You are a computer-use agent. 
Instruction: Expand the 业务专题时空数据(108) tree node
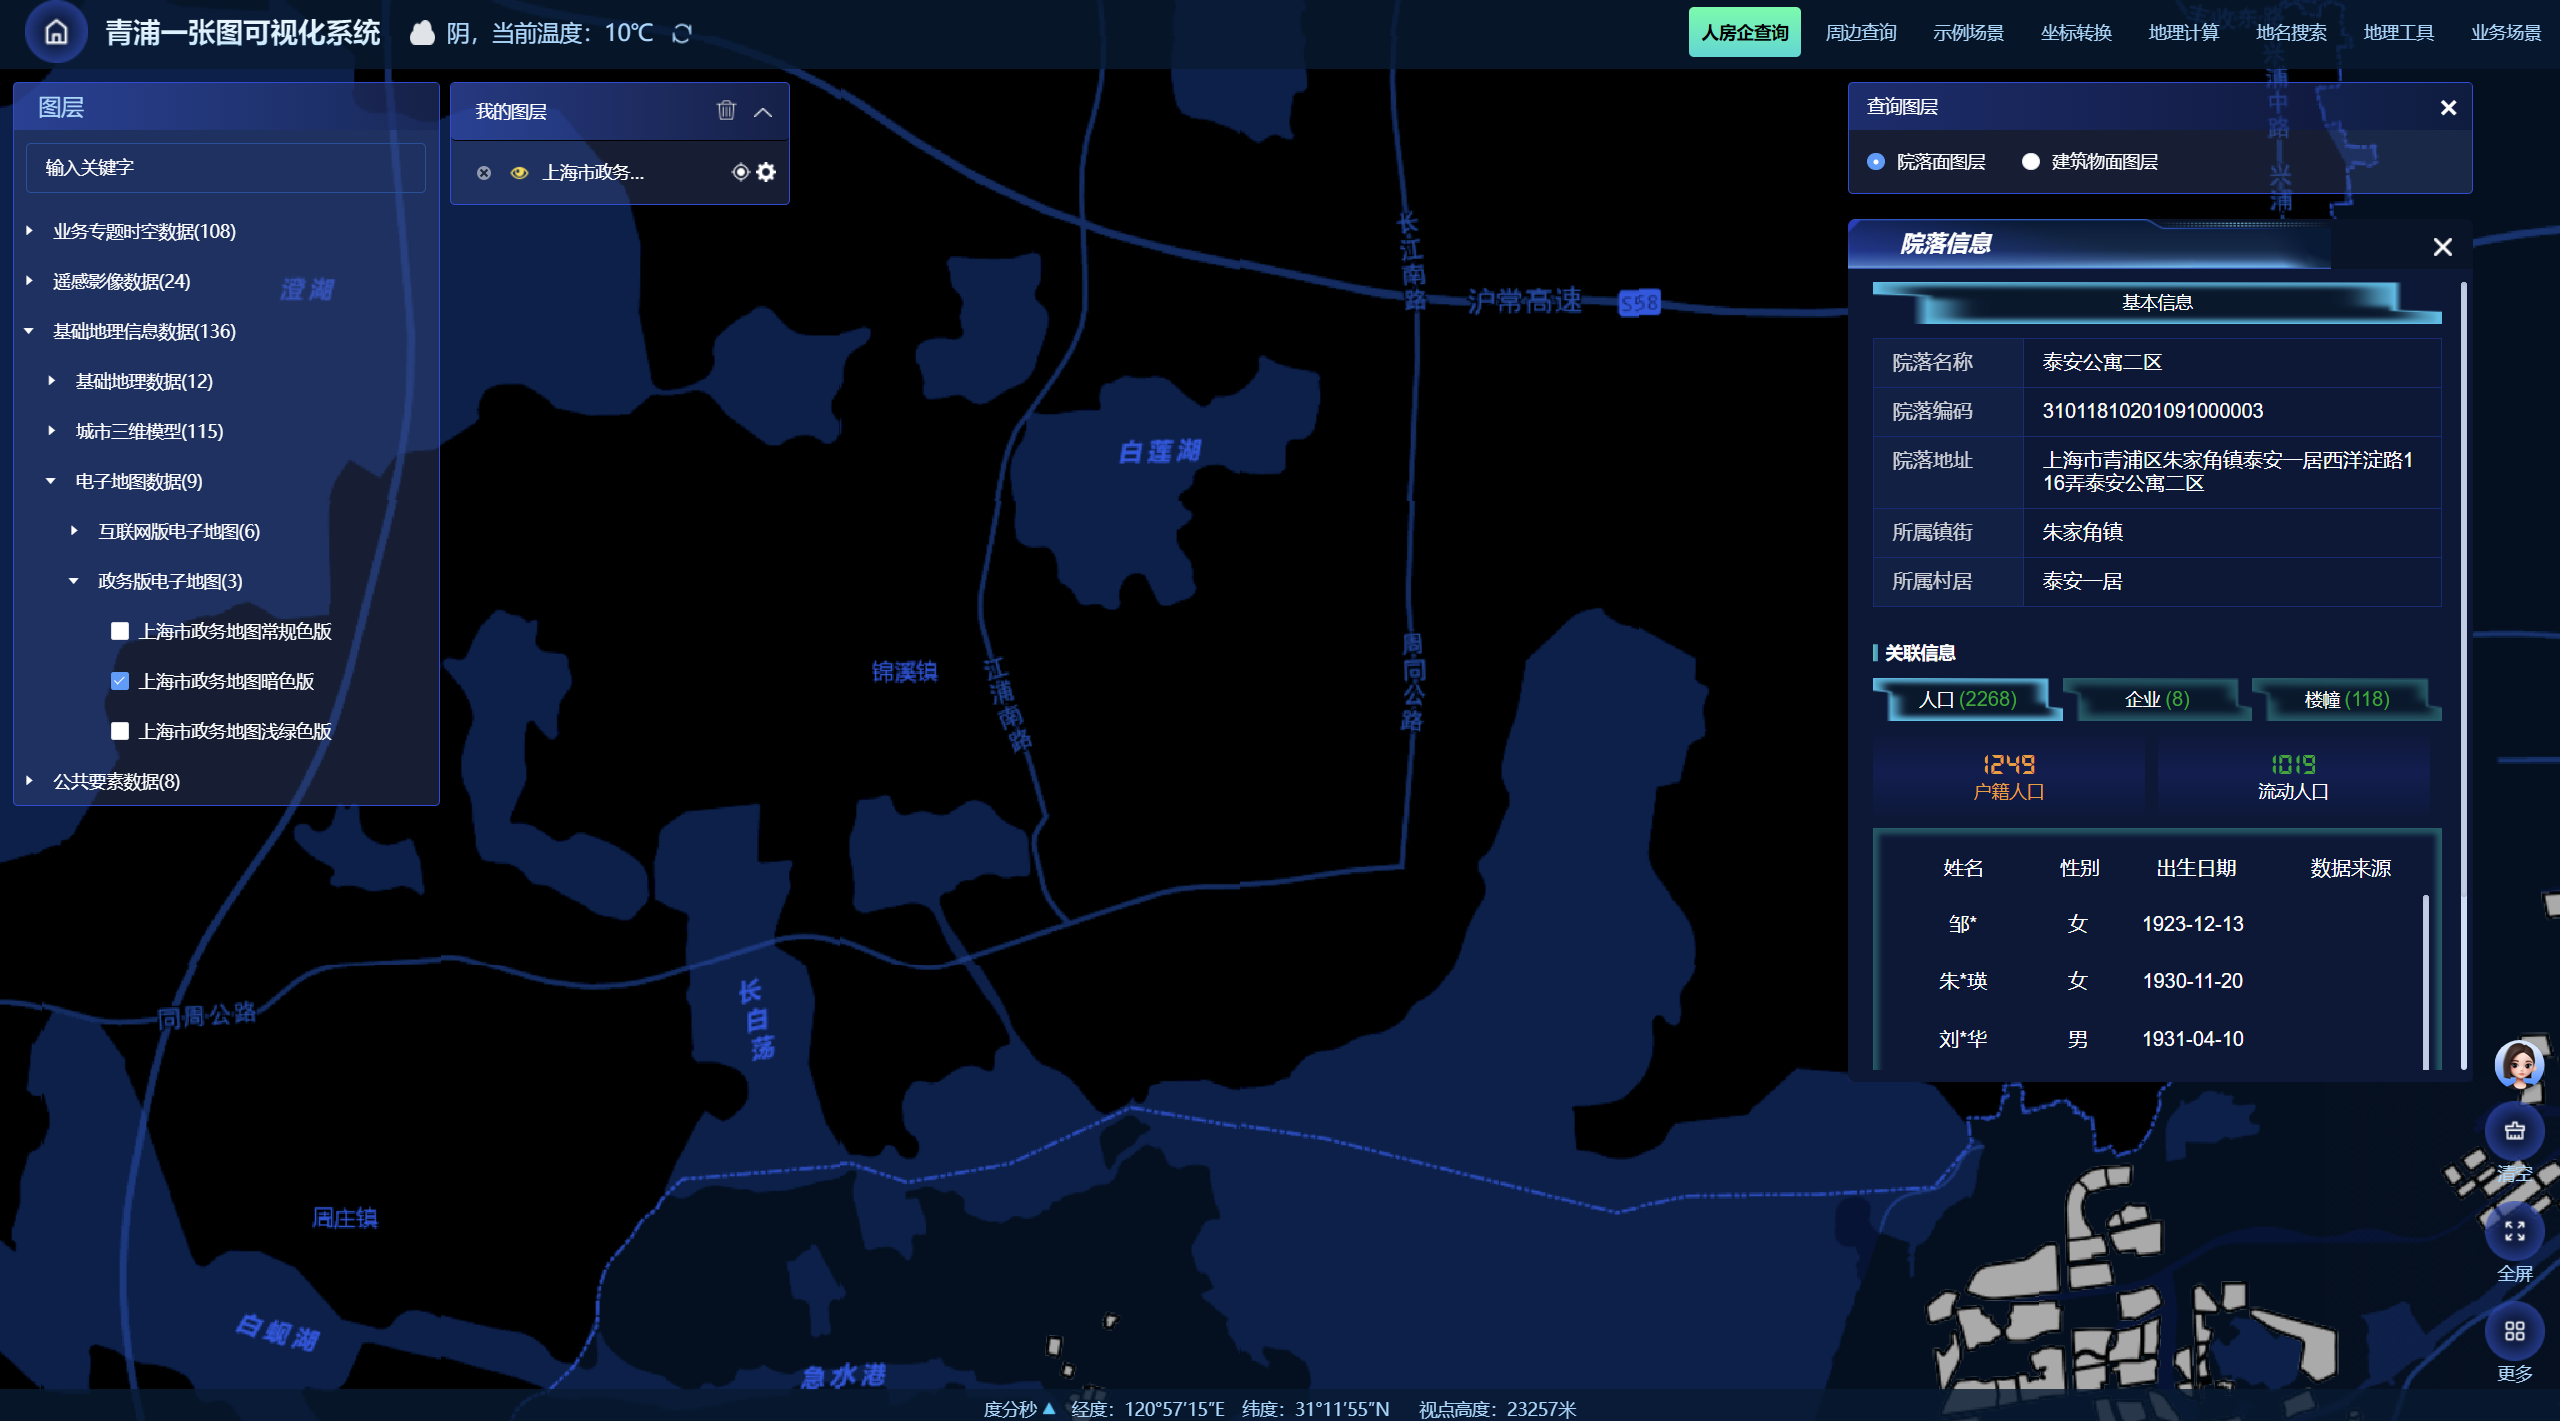[30, 231]
